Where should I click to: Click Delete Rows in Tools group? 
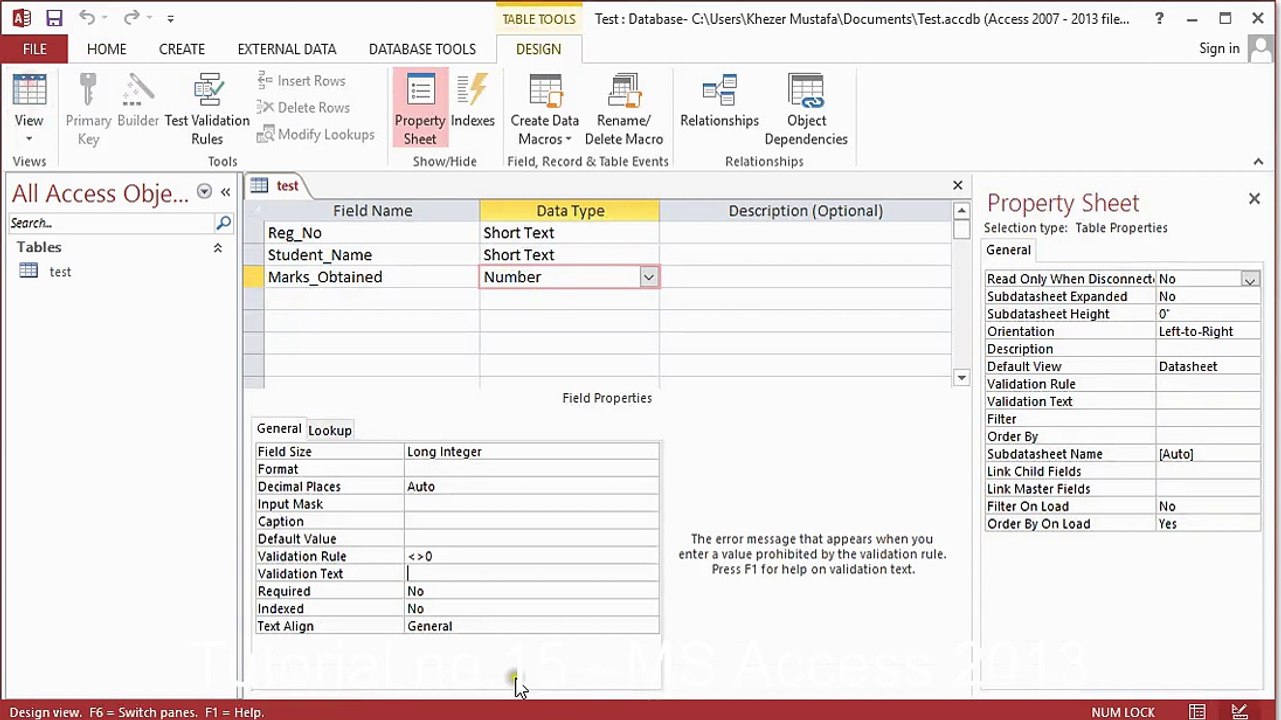tap(303, 107)
